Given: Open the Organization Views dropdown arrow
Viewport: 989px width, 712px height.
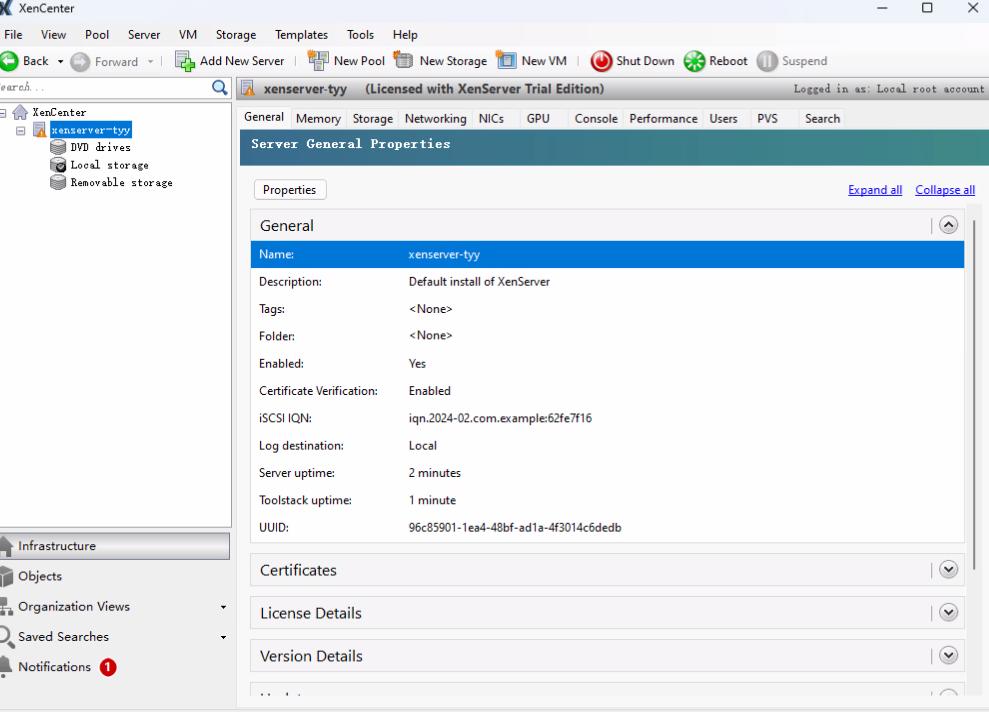Looking at the screenshot, I should click(223, 607).
